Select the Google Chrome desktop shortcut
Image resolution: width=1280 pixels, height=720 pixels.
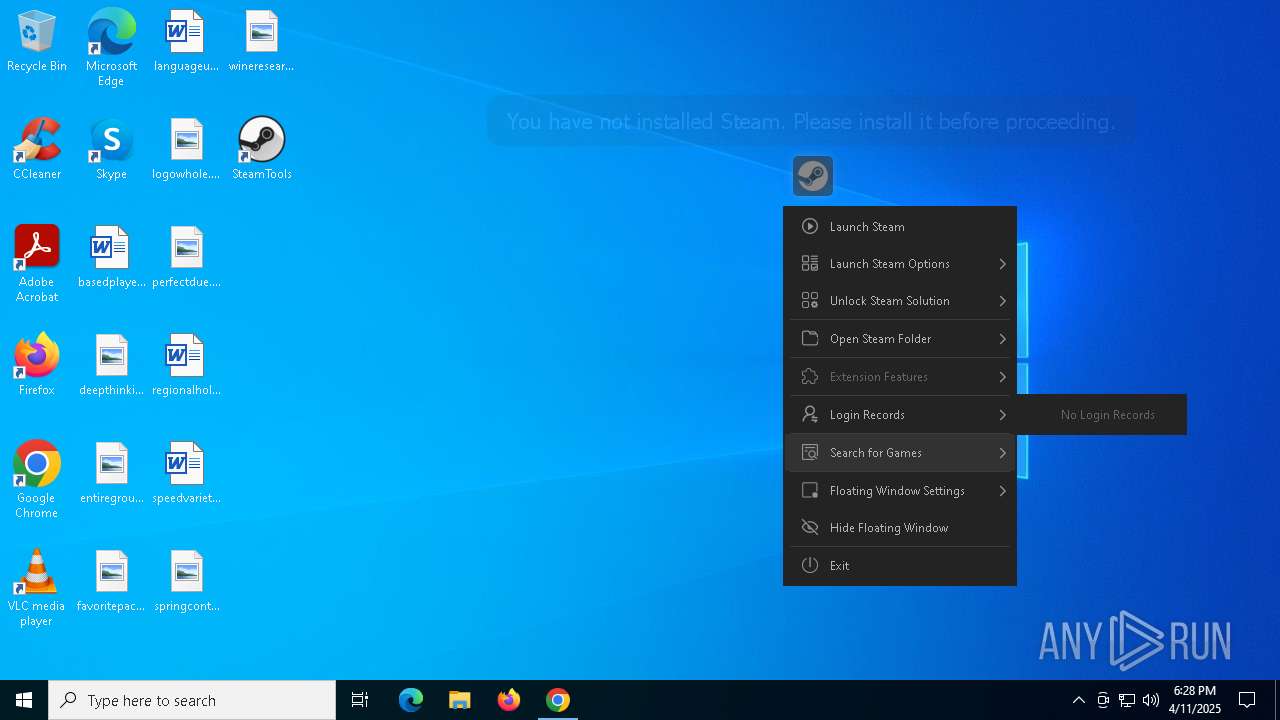(x=37, y=480)
